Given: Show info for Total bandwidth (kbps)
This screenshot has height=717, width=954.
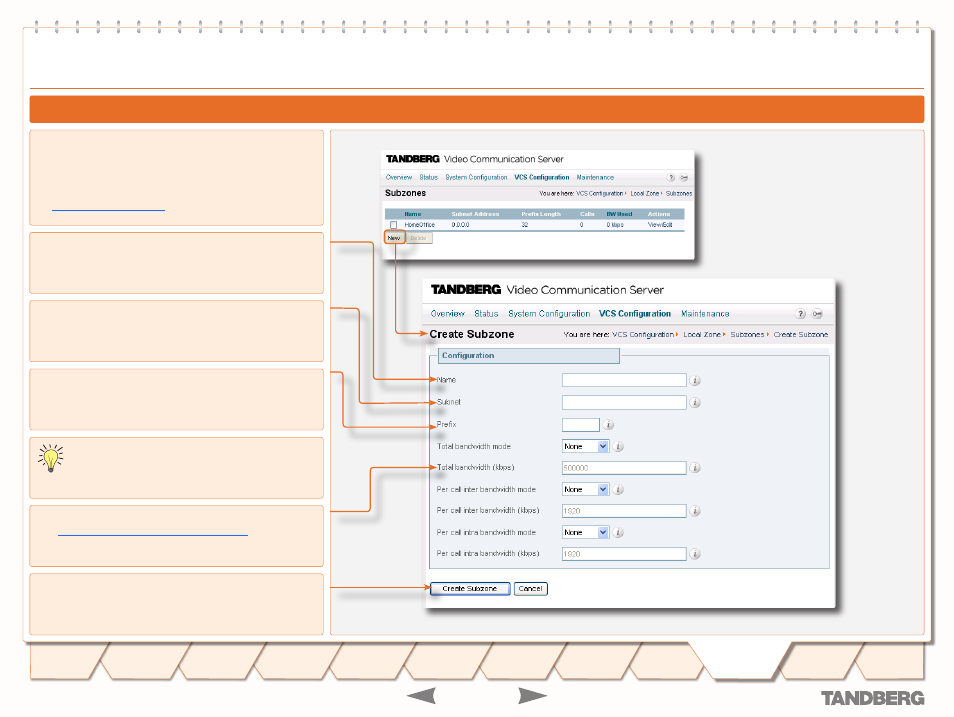Looking at the screenshot, I should tap(695, 467).
